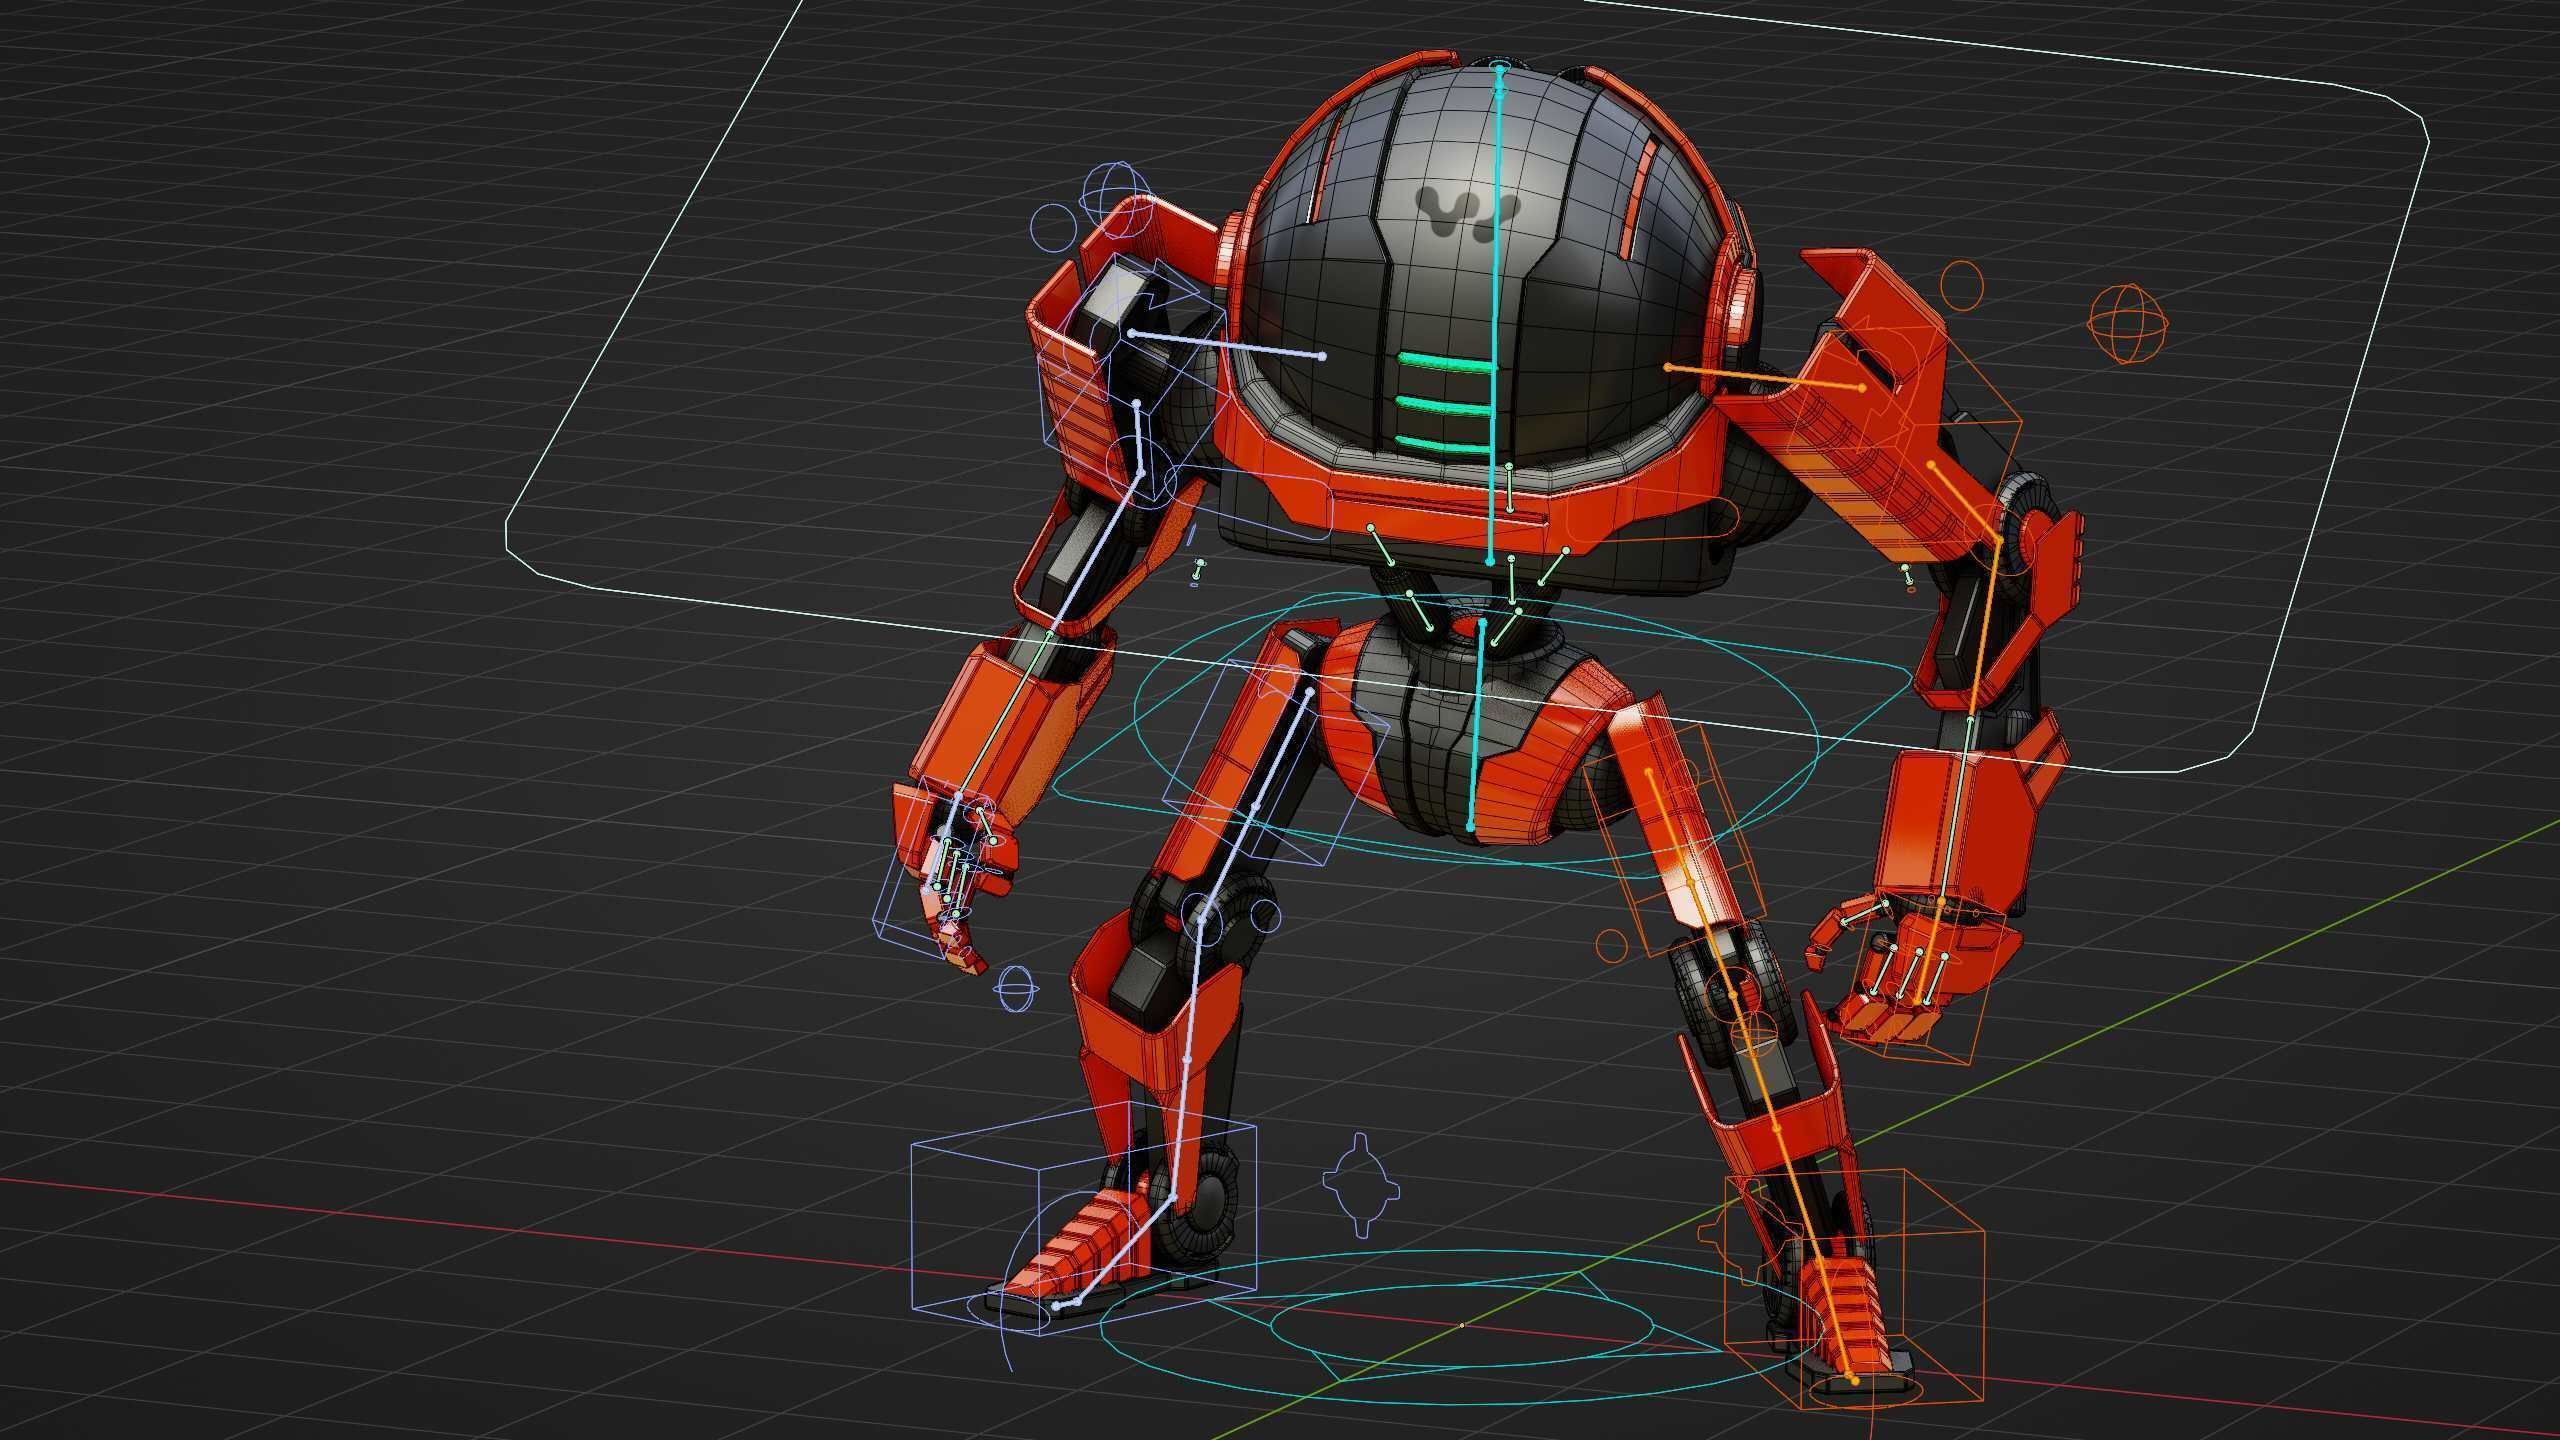The width and height of the screenshot is (2560, 1440).
Task: Click the small blue circle beside blue sphere
Action: pos(1051,228)
